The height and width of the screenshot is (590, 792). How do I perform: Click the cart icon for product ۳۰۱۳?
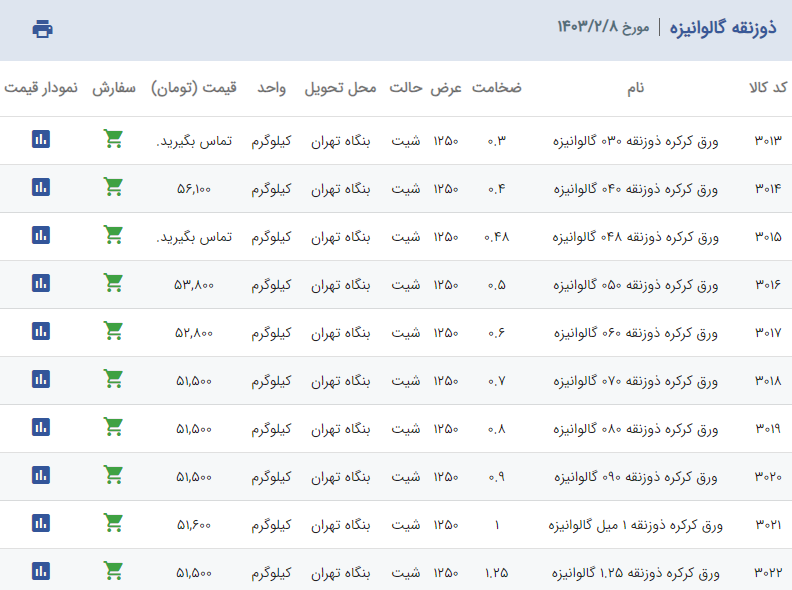click(x=114, y=139)
